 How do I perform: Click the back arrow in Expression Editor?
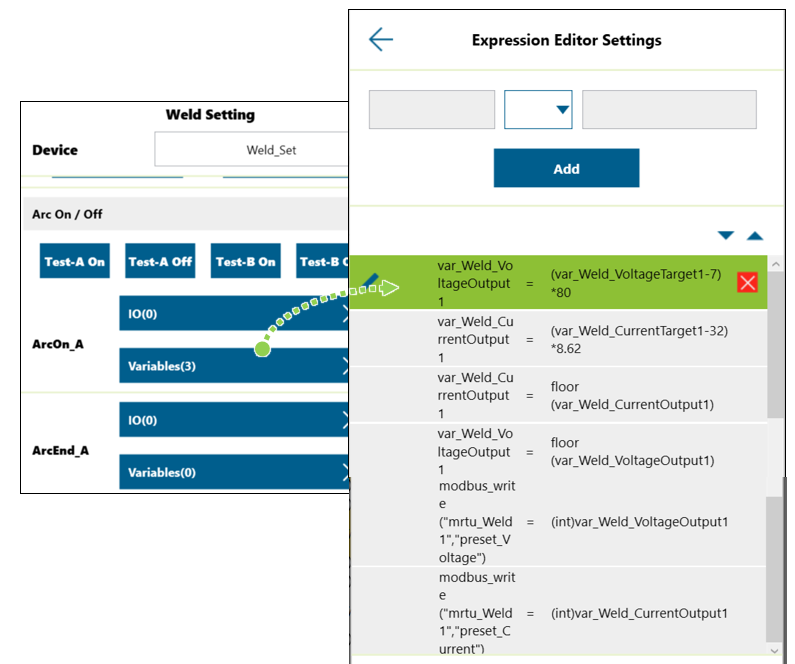point(381,40)
